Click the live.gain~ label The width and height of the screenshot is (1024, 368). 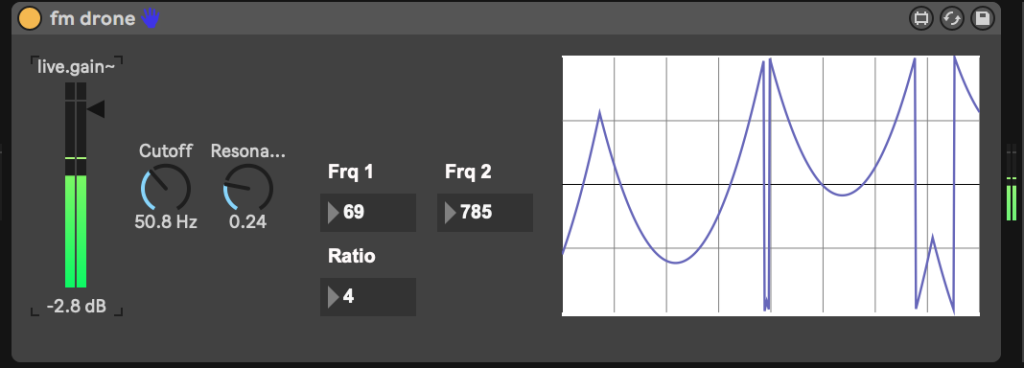point(76,68)
